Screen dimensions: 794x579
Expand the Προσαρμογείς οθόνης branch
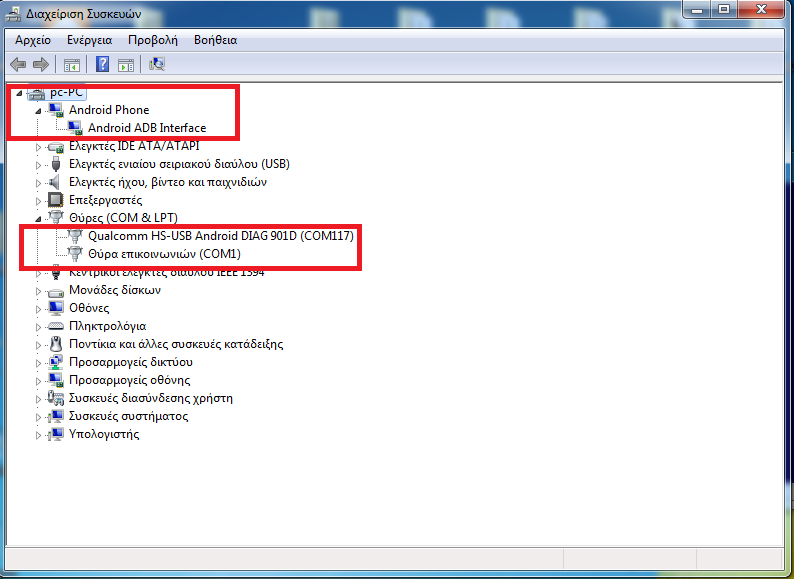[38, 381]
